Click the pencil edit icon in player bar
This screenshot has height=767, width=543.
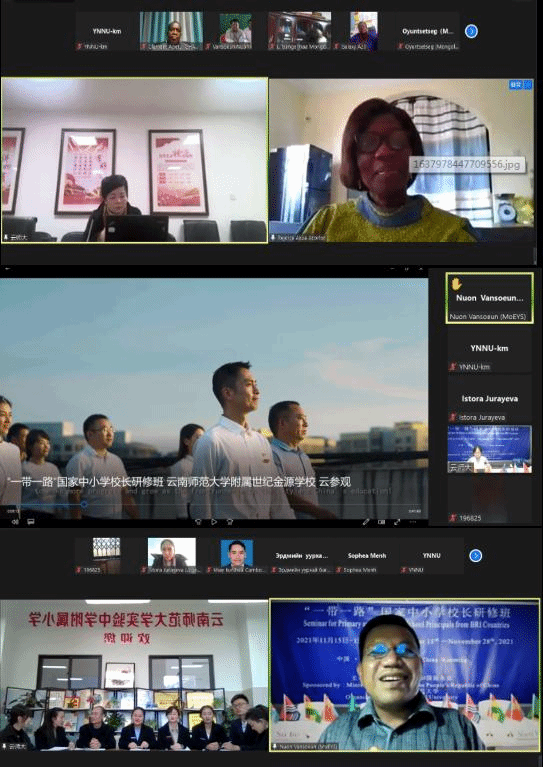365,522
